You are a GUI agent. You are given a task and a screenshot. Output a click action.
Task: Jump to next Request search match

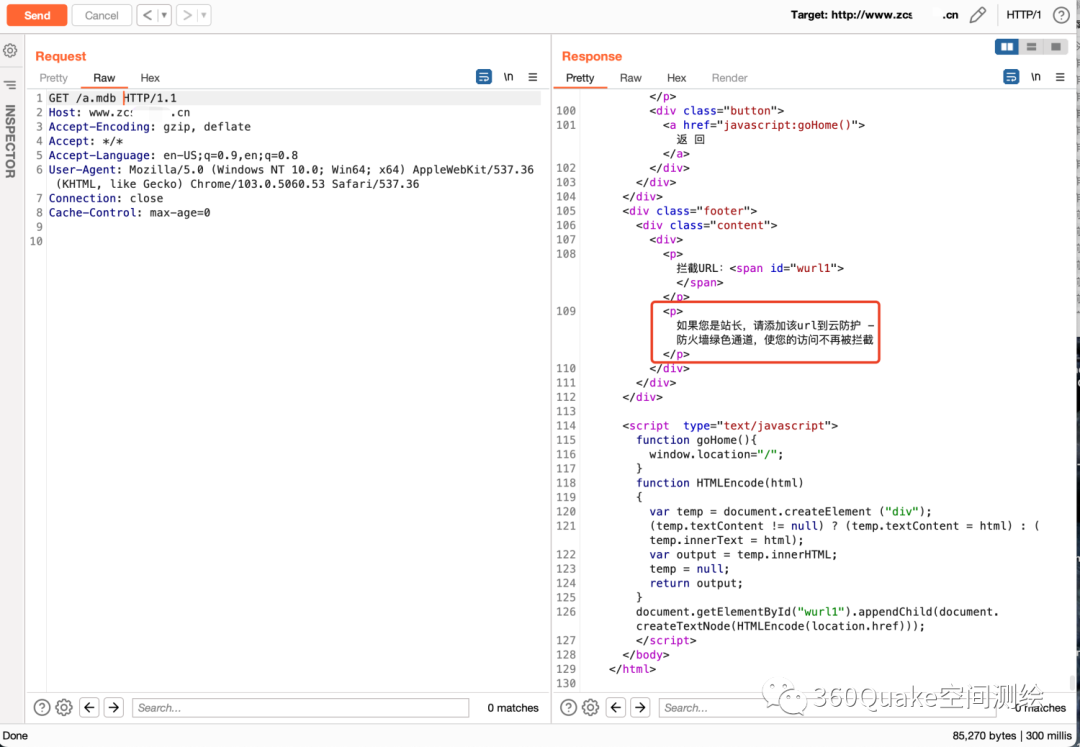[x=114, y=707]
